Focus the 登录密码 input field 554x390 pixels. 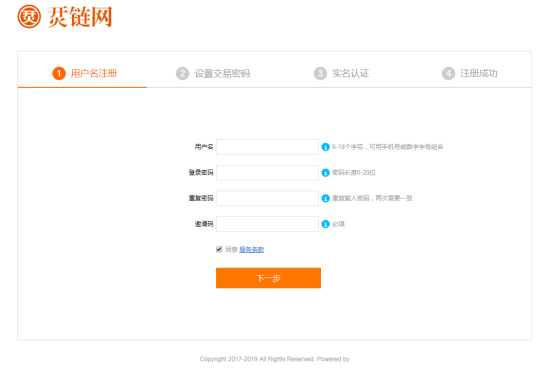[267, 173]
